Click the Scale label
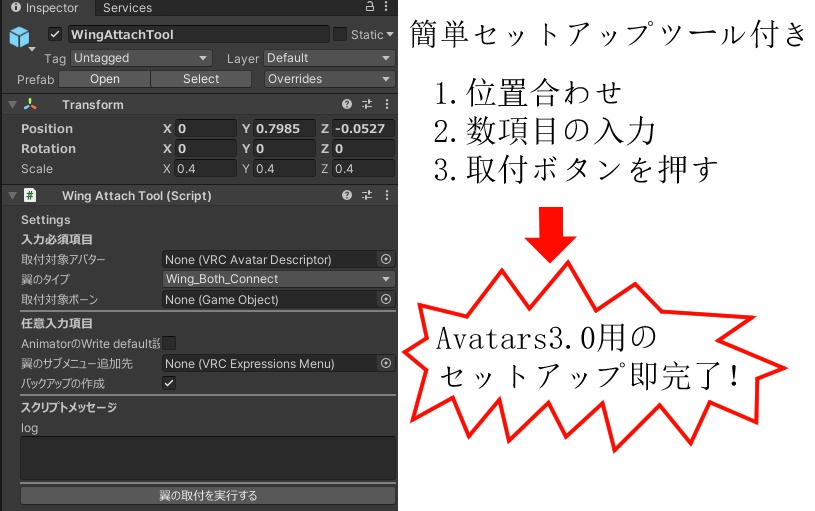This screenshot has width=815, height=511. click(x=36, y=168)
